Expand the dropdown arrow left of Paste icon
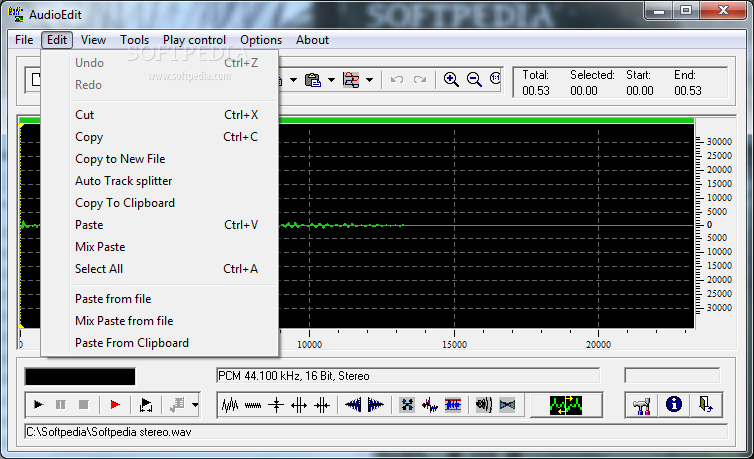This screenshot has height=459, width=754. [293, 80]
